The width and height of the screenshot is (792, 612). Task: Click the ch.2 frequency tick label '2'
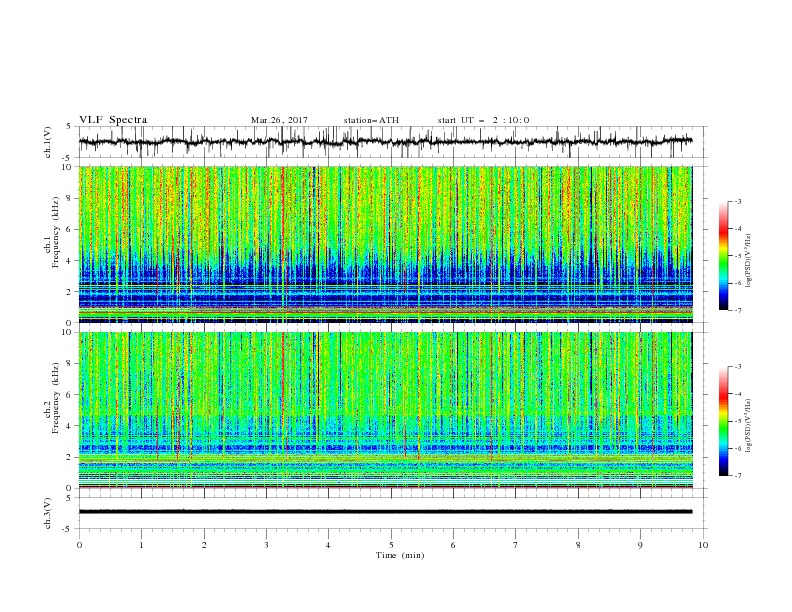pos(70,457)
